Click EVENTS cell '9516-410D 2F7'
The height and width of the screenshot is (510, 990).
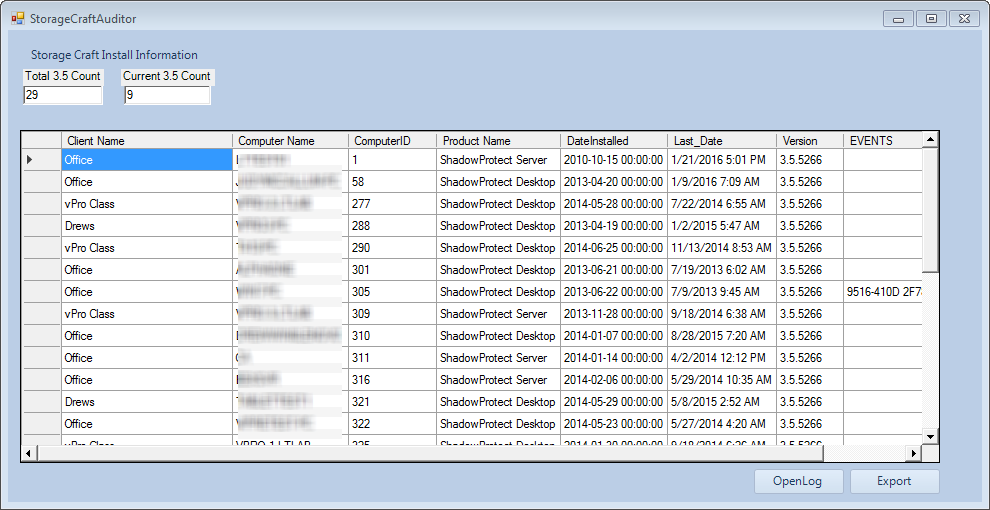883,292
